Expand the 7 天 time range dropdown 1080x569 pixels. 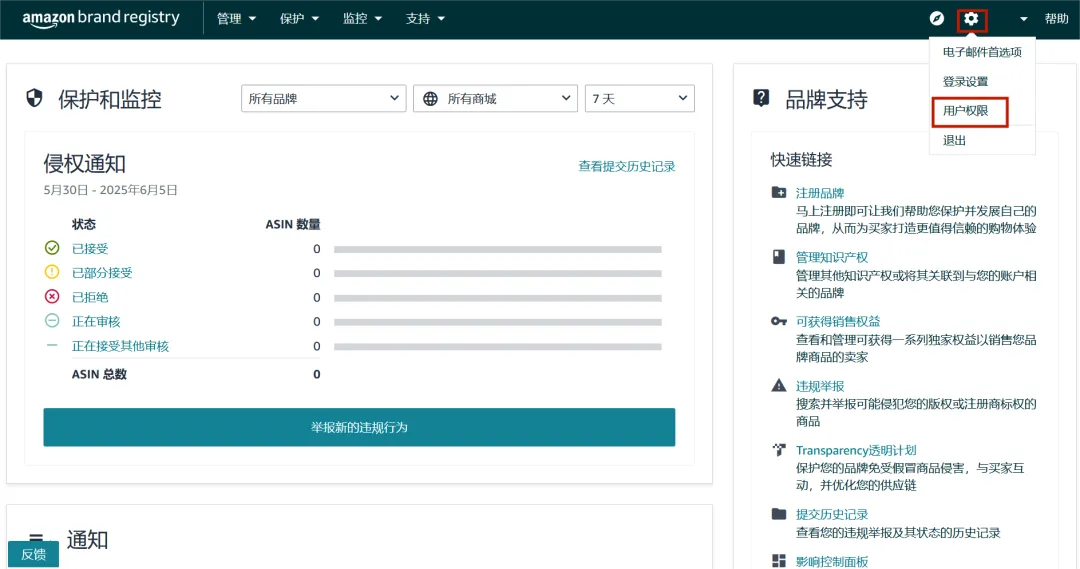pos(639,98)
